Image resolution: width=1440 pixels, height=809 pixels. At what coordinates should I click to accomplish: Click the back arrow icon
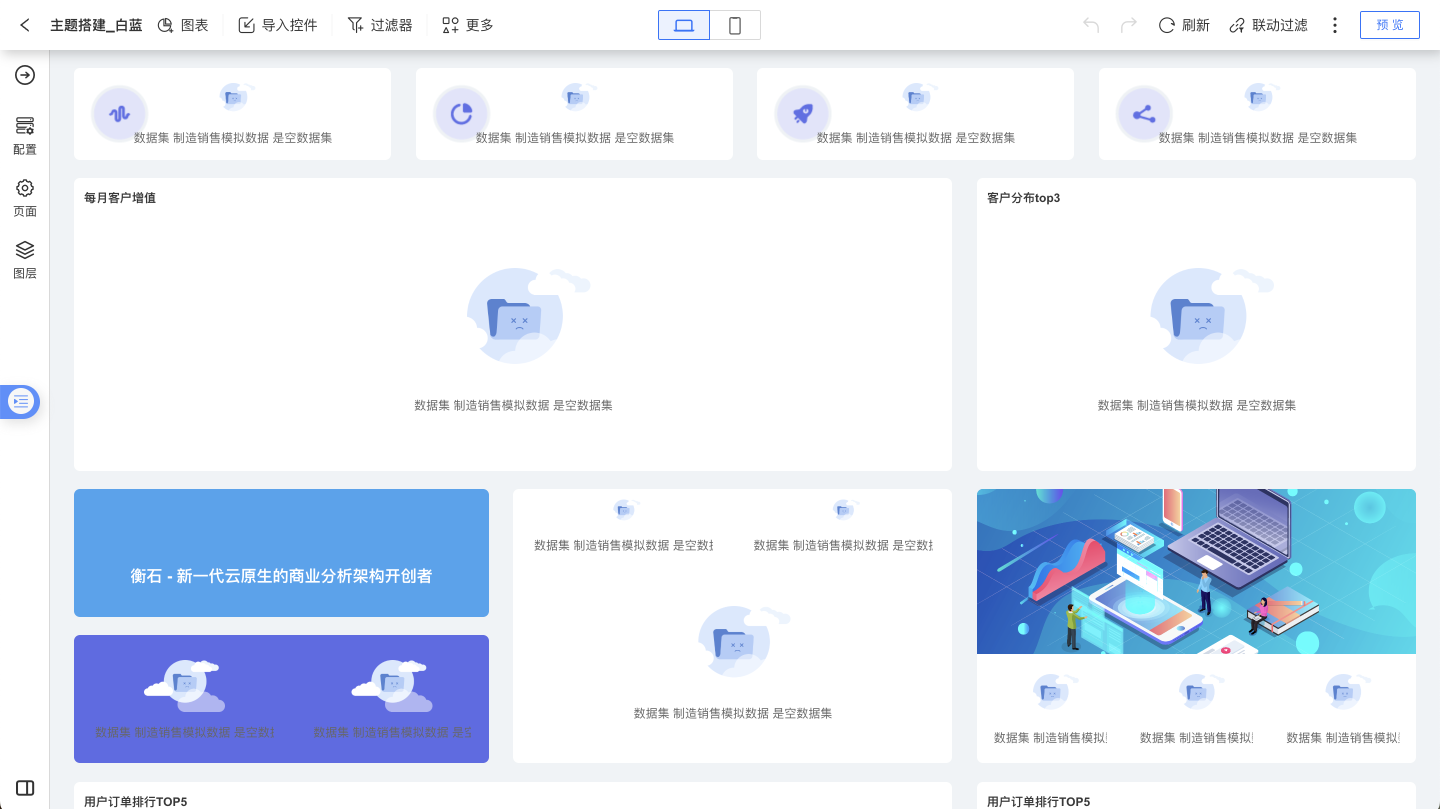(25, 25)
